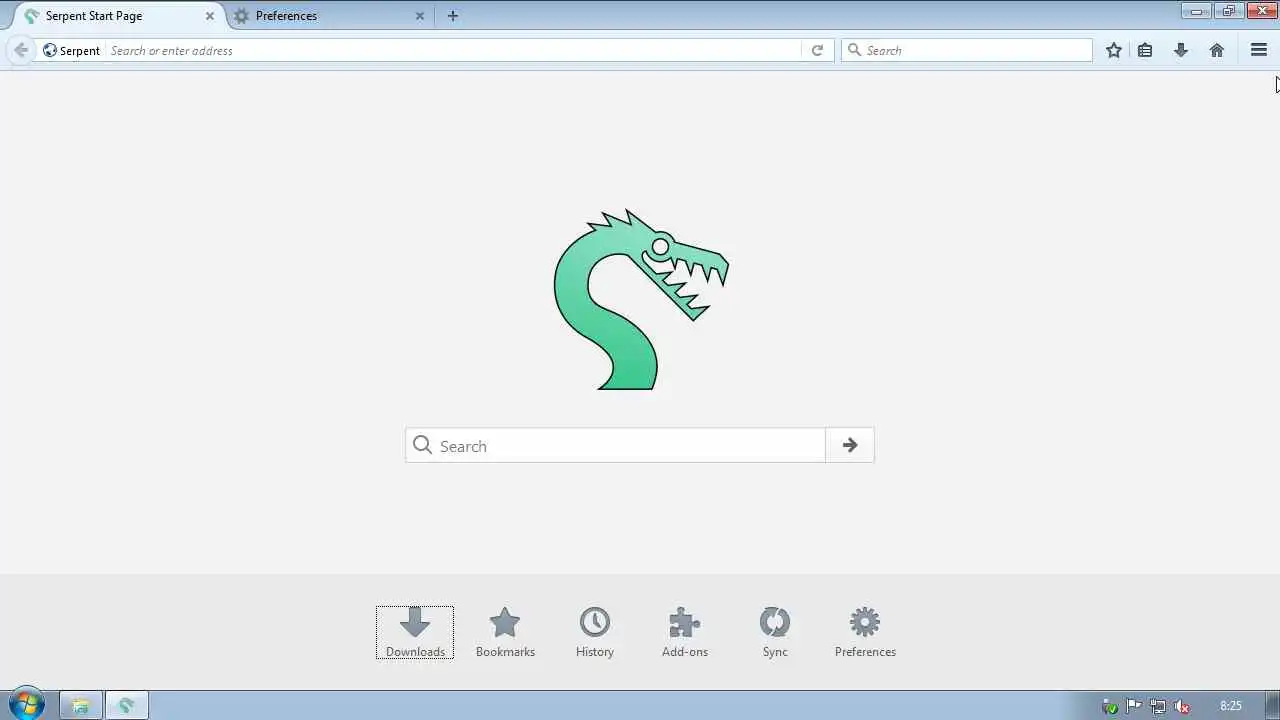
Task: Focus the address bar
Action: (x=453, y=50)
